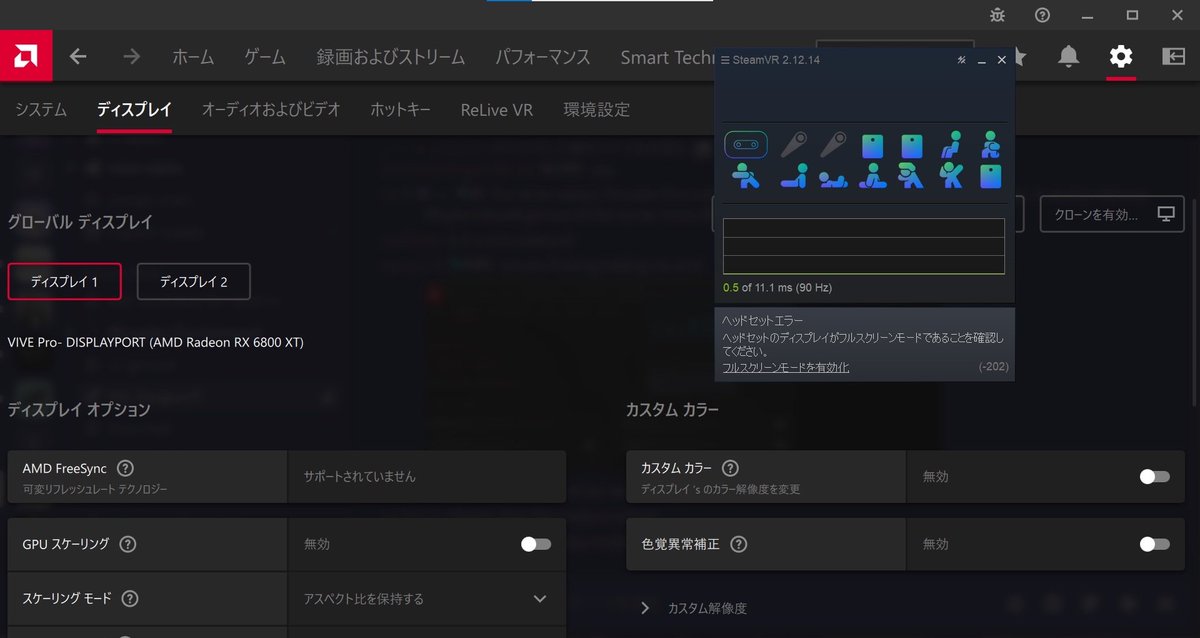
Task: Open the パフォーマンス tab
Action: pos(543,57)
